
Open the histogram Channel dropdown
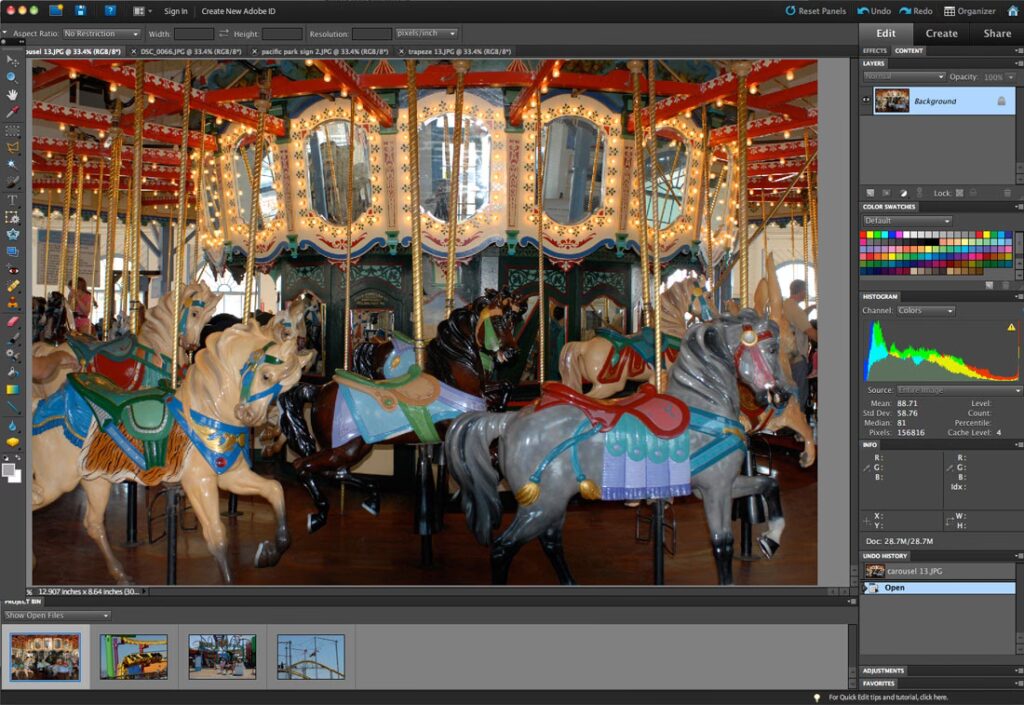point(925,311)
